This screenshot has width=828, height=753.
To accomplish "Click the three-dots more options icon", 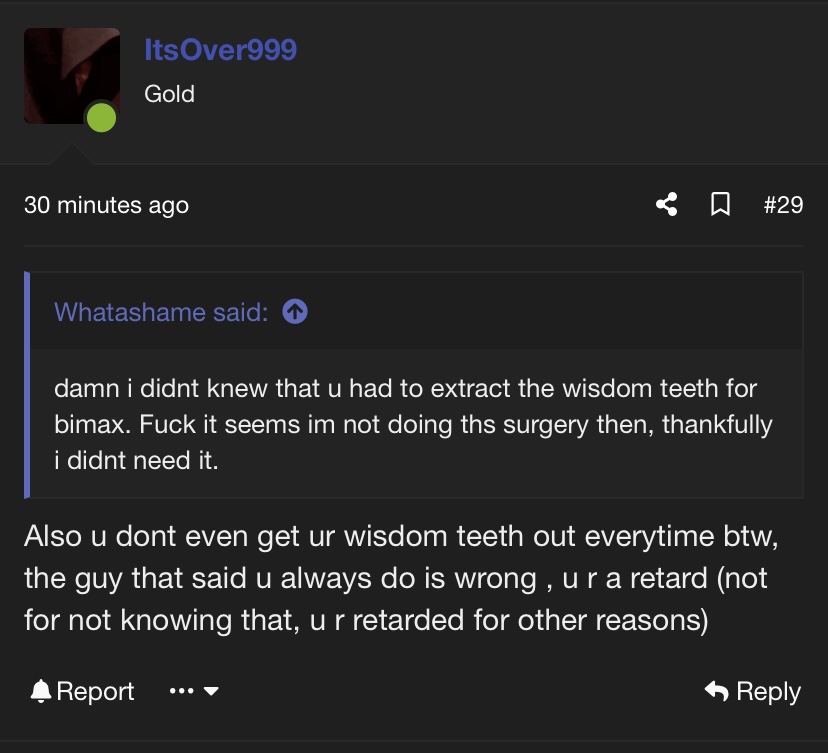I will (x=181, y=691).
